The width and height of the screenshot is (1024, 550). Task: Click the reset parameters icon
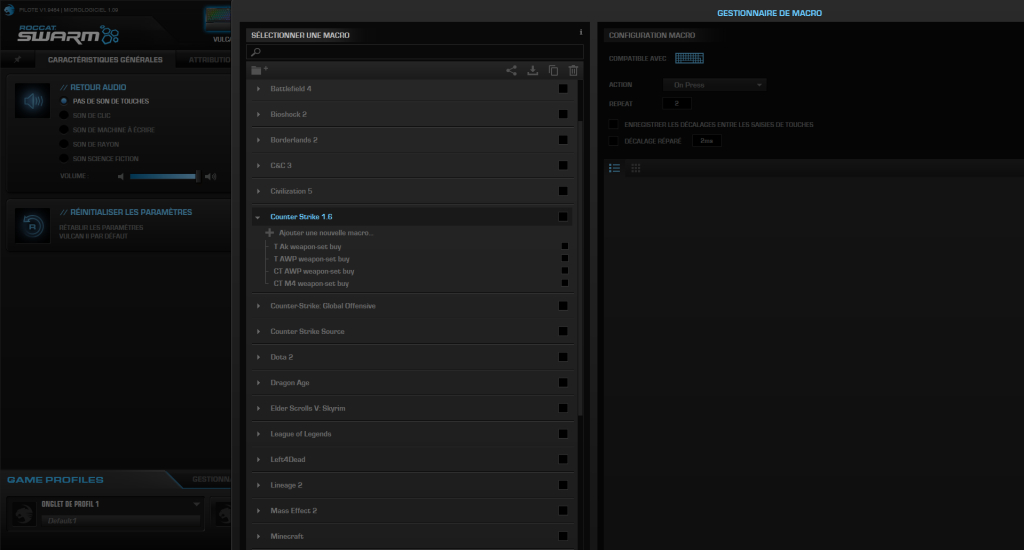[33, 225]
